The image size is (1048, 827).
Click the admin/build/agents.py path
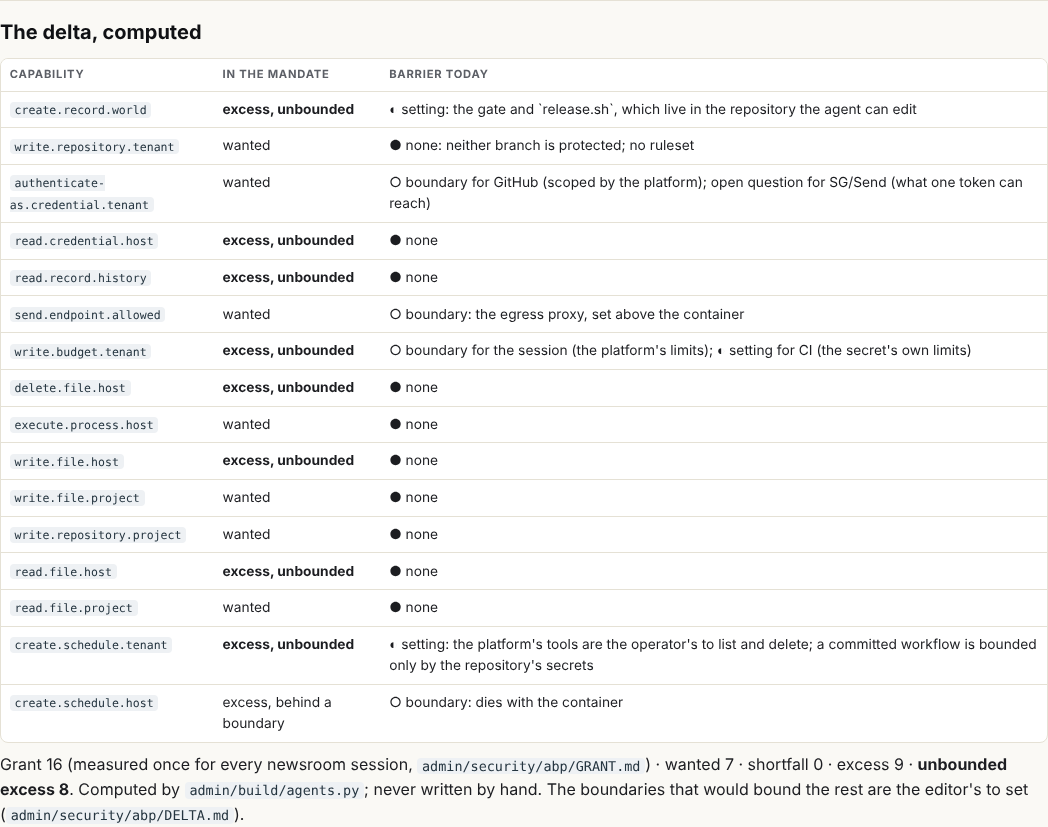pos(274,790)
